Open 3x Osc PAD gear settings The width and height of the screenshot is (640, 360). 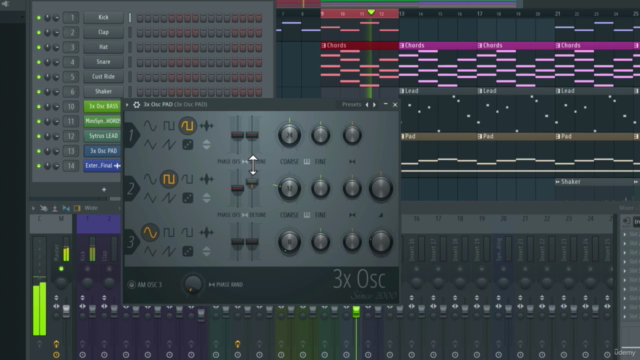(x=136, y=104)
